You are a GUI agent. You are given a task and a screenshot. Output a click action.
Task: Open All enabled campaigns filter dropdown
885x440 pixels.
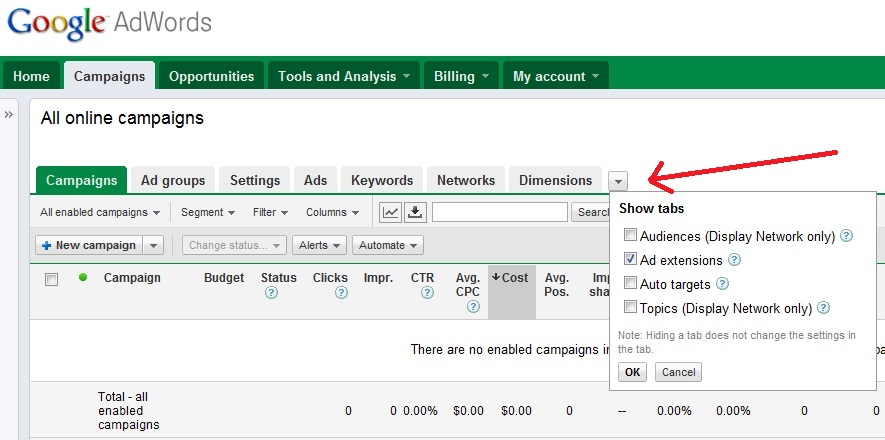(100, 213)
